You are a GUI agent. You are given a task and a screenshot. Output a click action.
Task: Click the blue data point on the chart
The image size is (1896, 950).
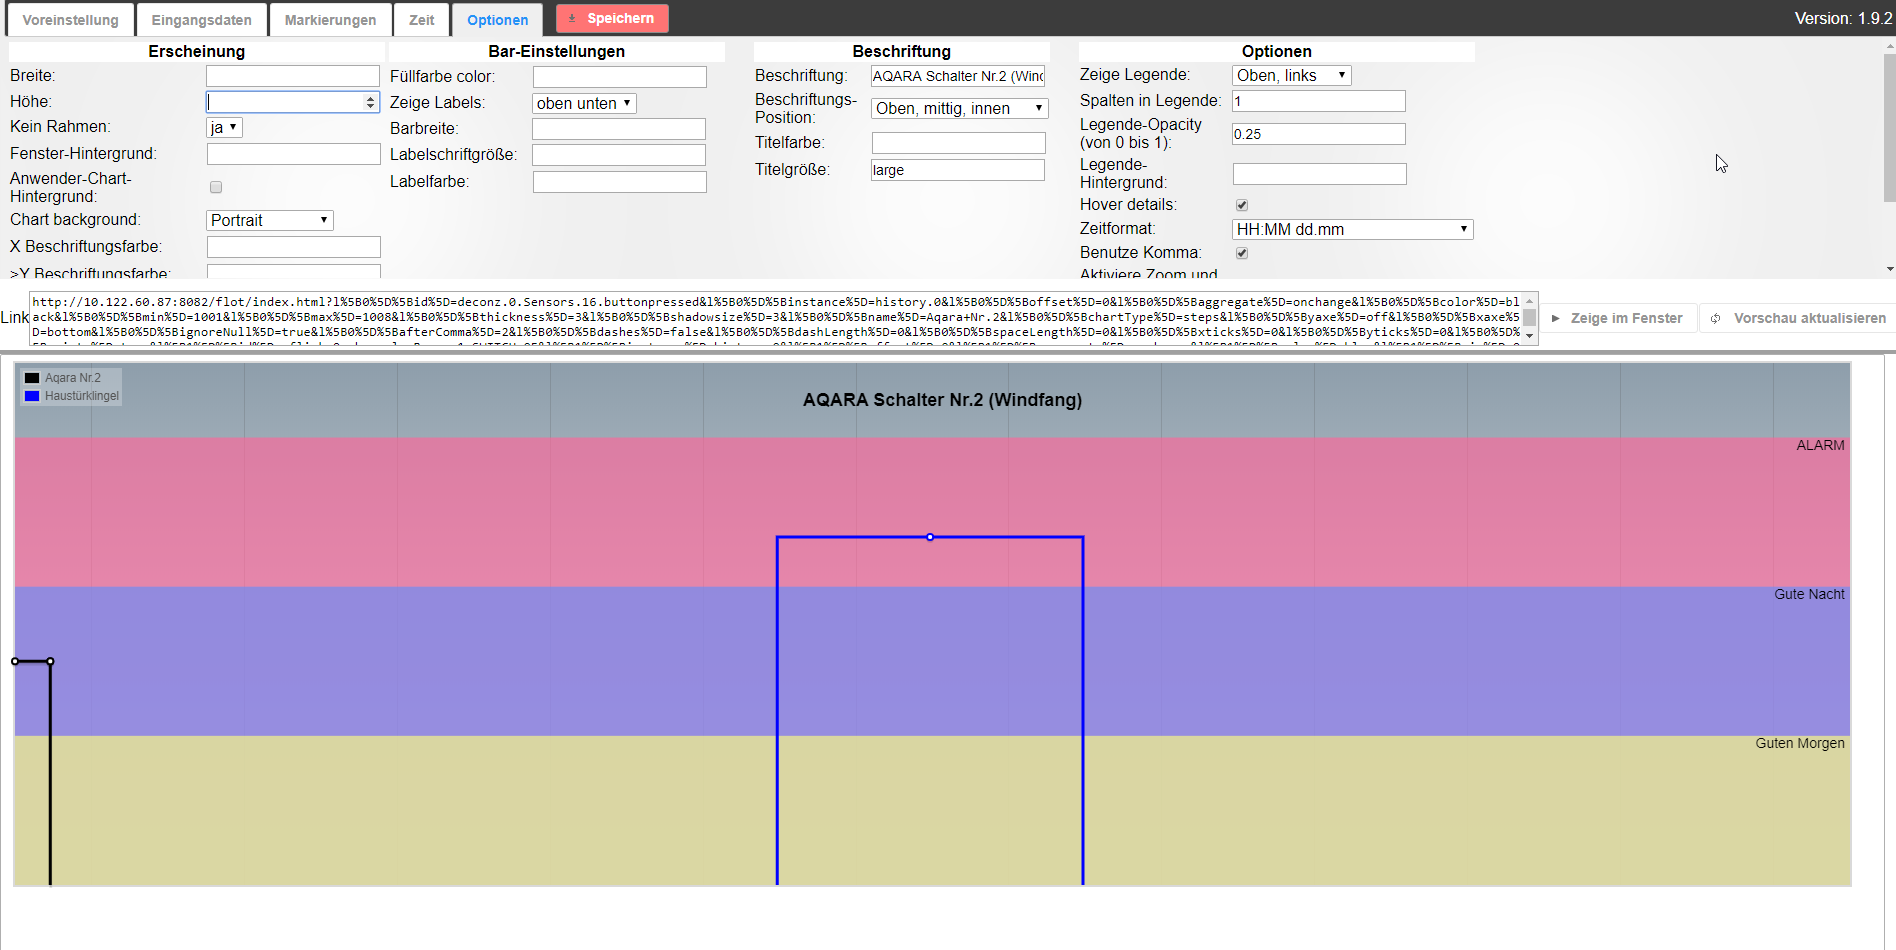(x=930, y=537)
